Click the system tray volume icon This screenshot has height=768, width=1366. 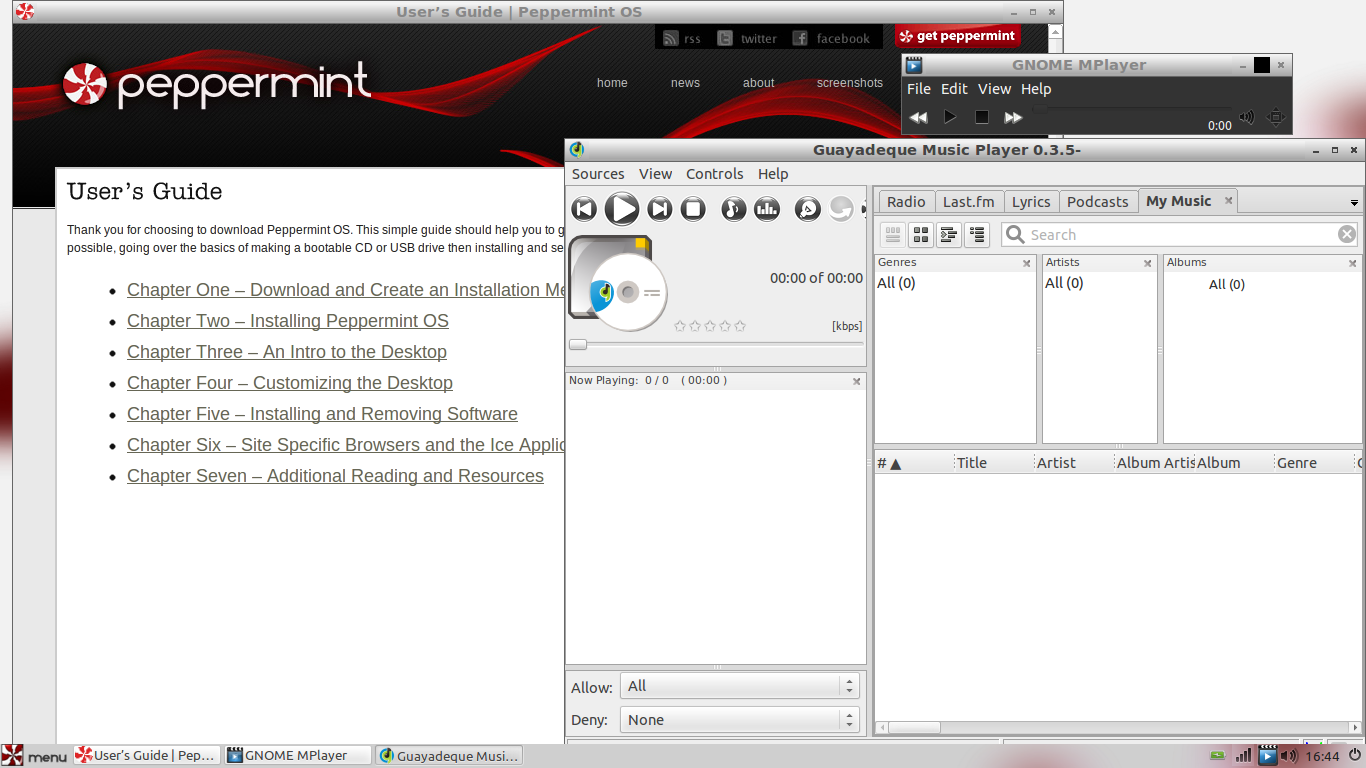click(x=1288, y=756)
